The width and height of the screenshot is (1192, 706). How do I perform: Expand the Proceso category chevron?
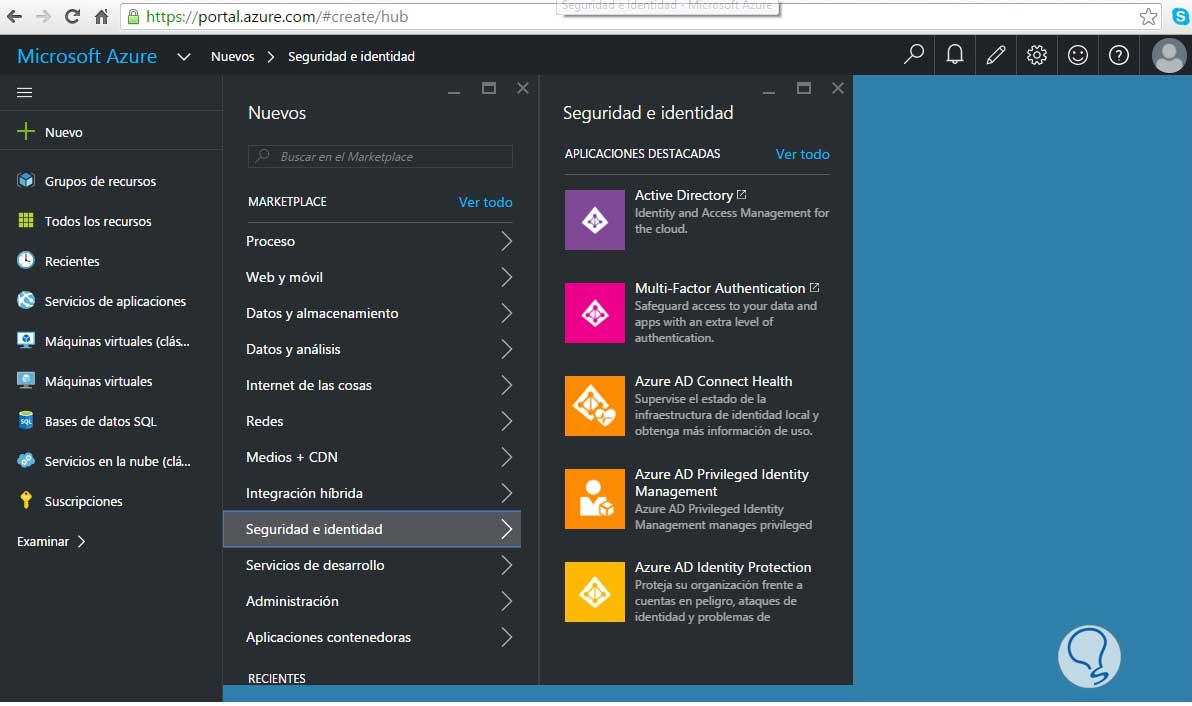point(507,241)
